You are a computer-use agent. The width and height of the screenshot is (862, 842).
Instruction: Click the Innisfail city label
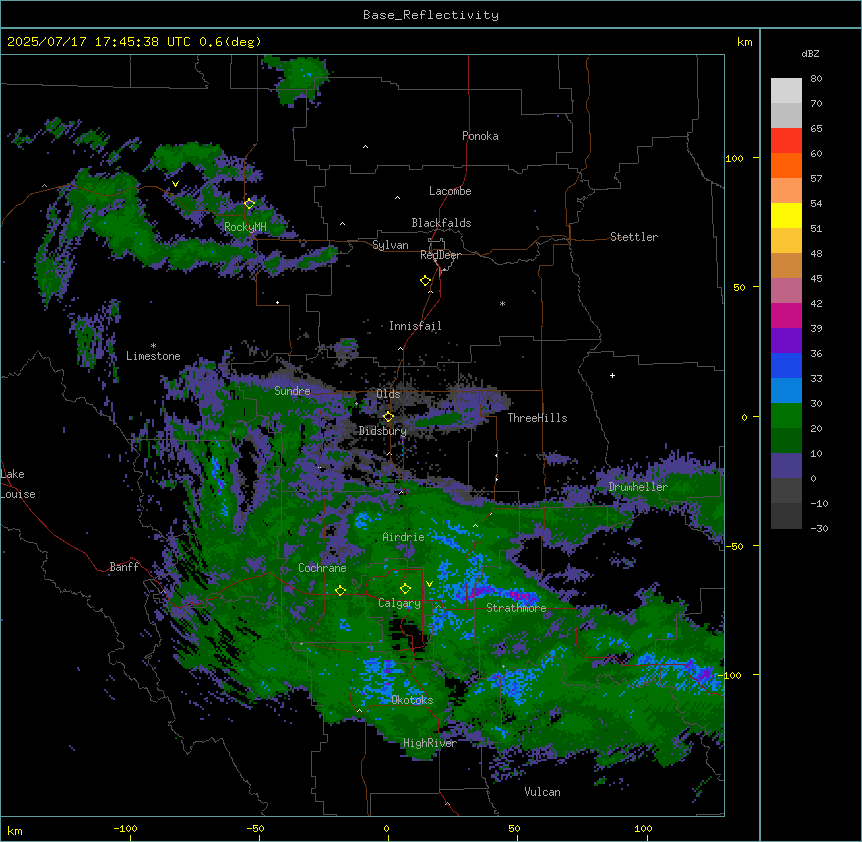click(x=415, y=326)
